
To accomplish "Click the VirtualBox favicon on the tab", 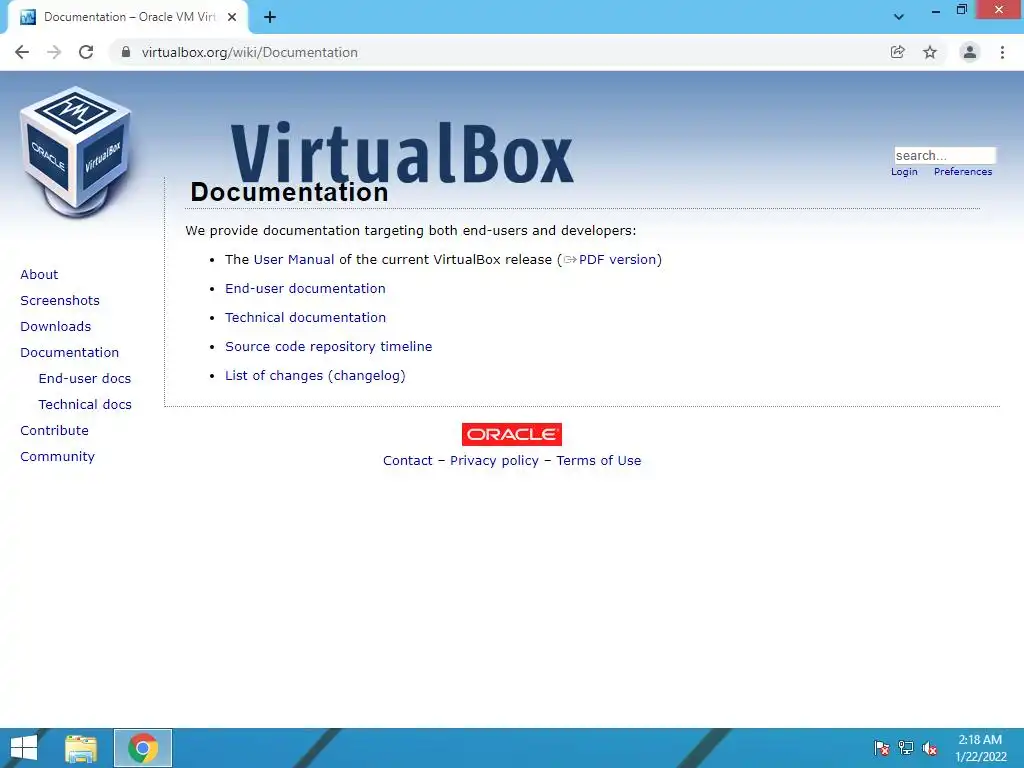I will 28,18.
